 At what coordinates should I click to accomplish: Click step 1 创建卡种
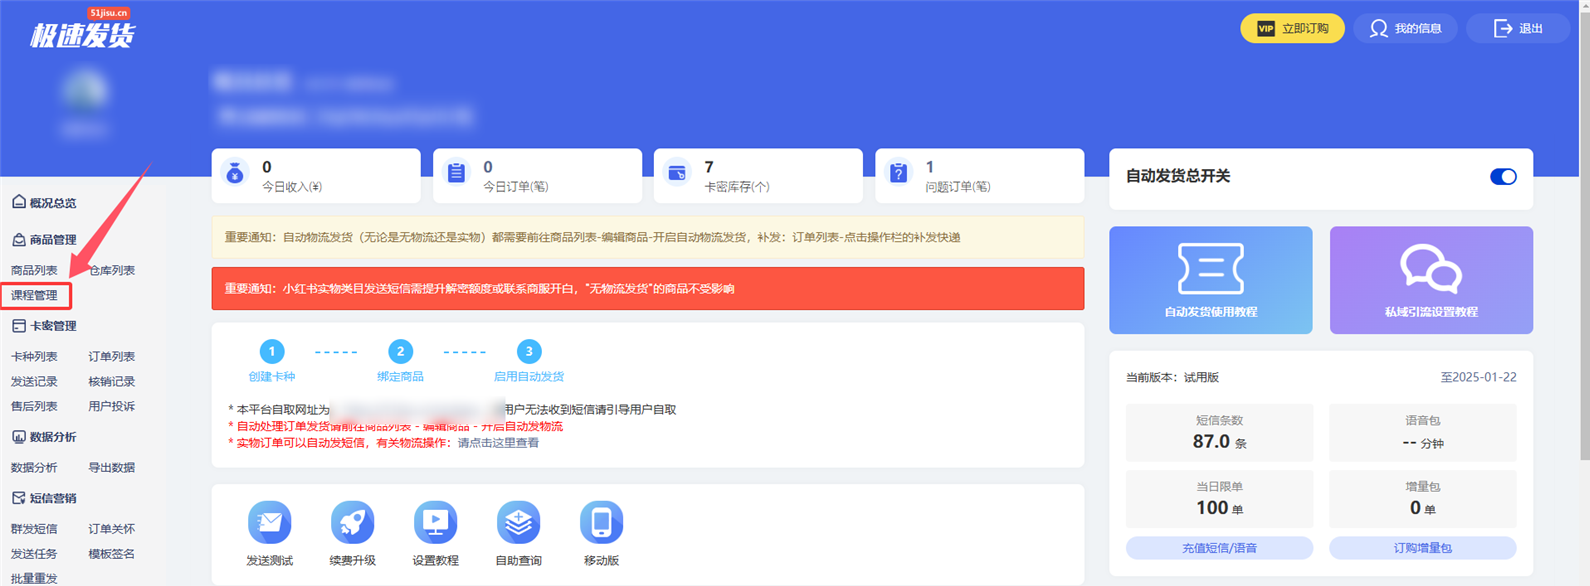(272, 361)
